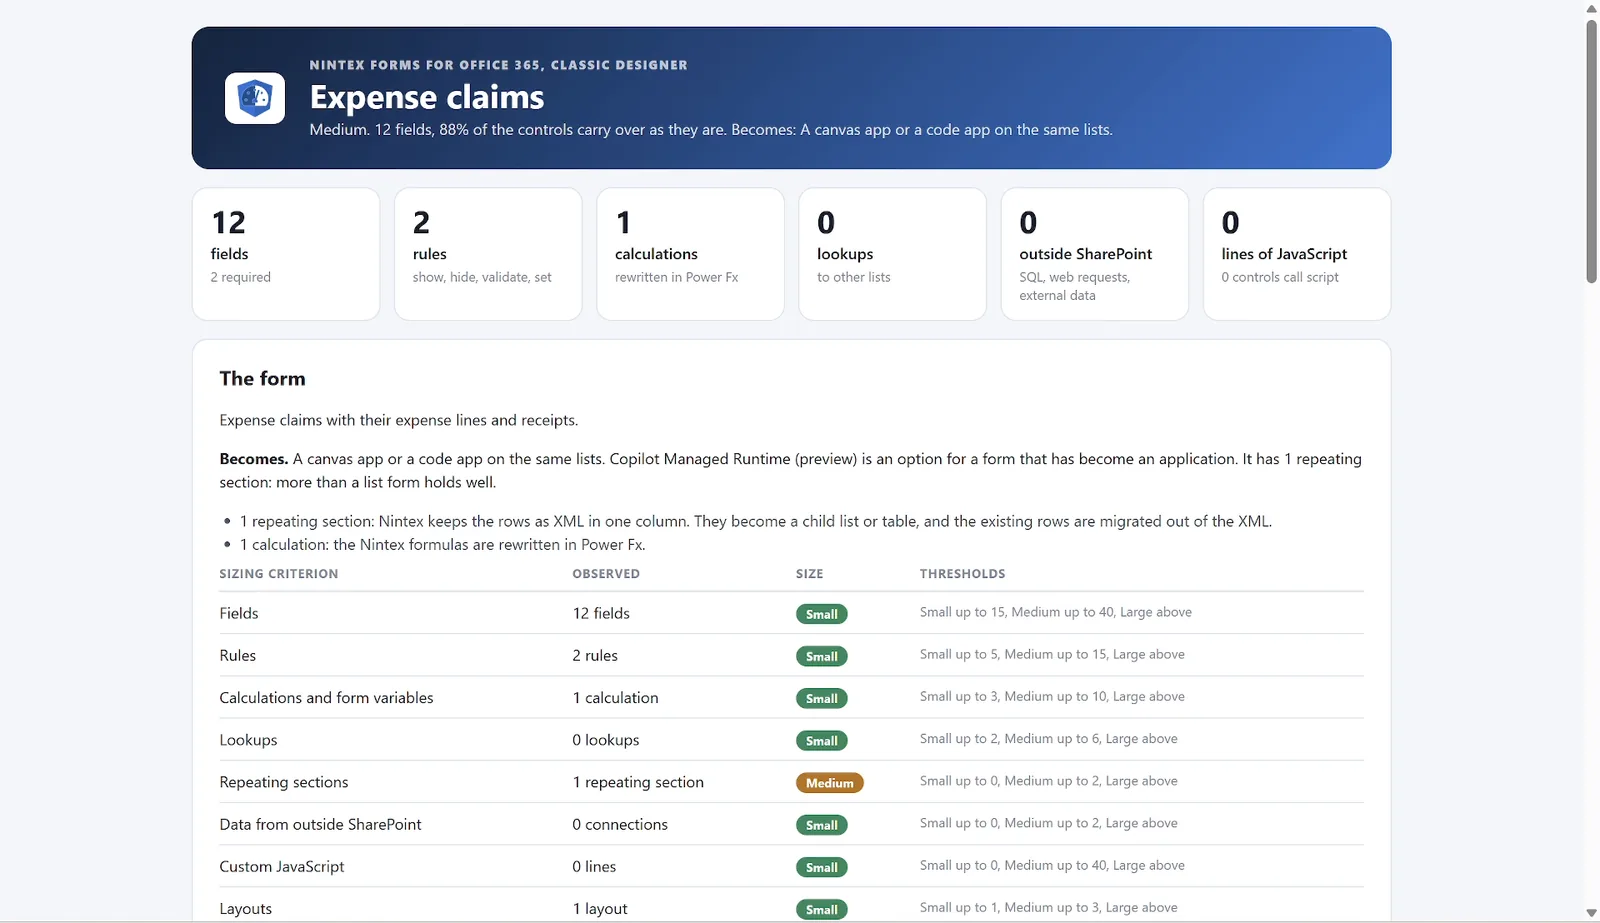
Task: Click the '1 layout' cell
Action: tap(600, 908)
